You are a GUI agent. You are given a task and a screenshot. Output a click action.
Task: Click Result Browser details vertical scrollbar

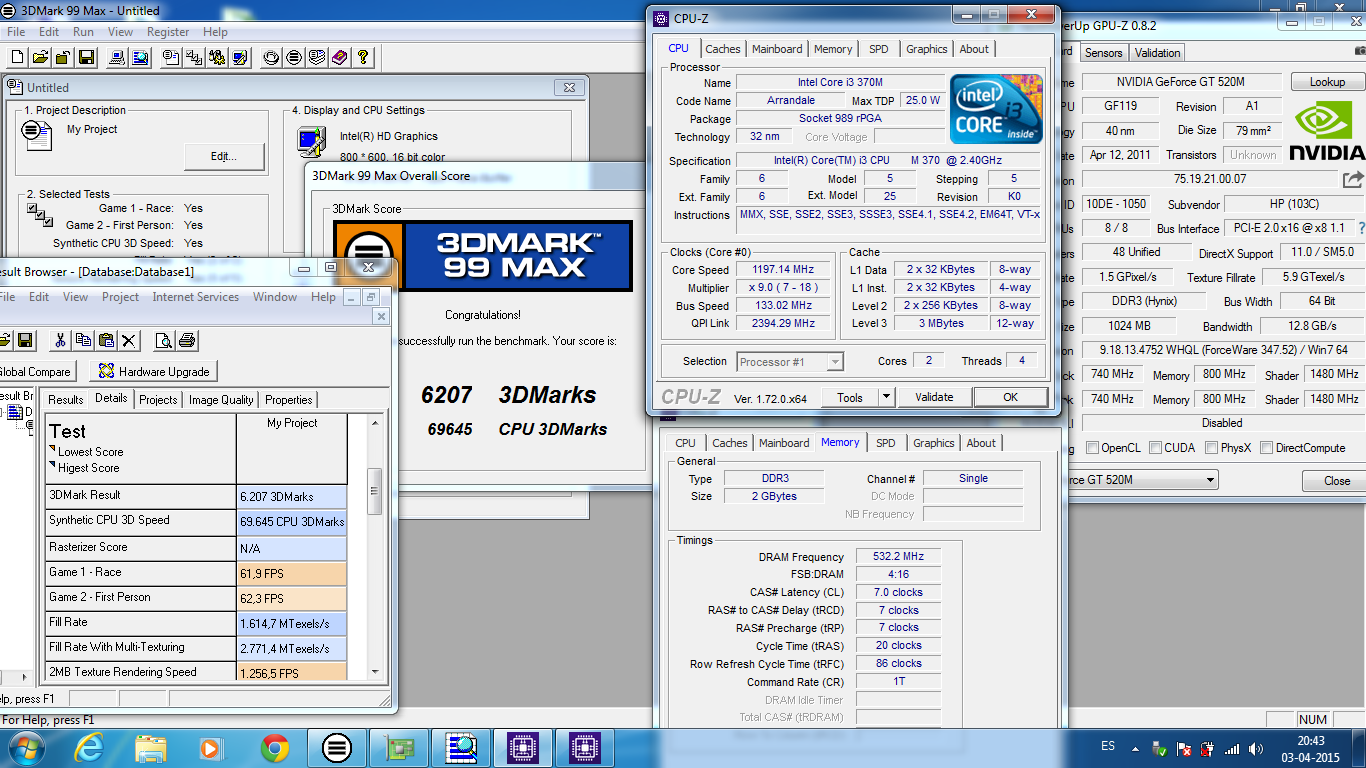[375, 547]
